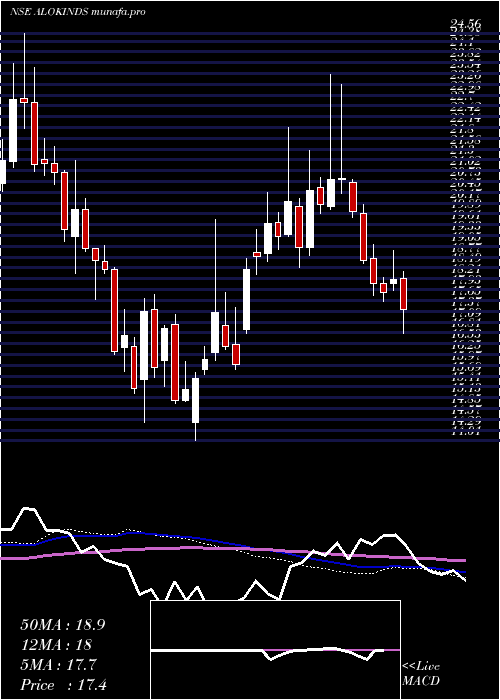Click the large red candle after the first peak
Viewport: 500px width, 700px height.
(34, 133)
